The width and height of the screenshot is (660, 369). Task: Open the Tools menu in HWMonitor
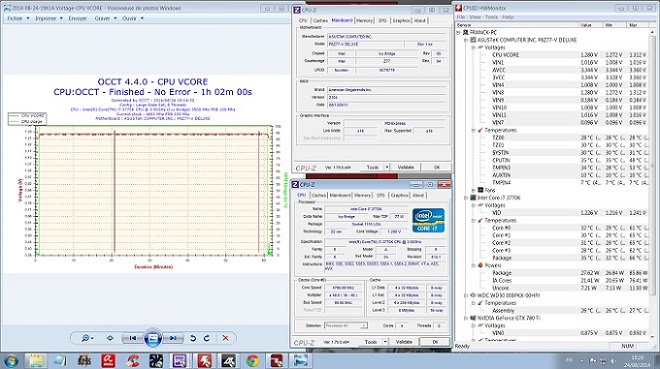point(491,17)
